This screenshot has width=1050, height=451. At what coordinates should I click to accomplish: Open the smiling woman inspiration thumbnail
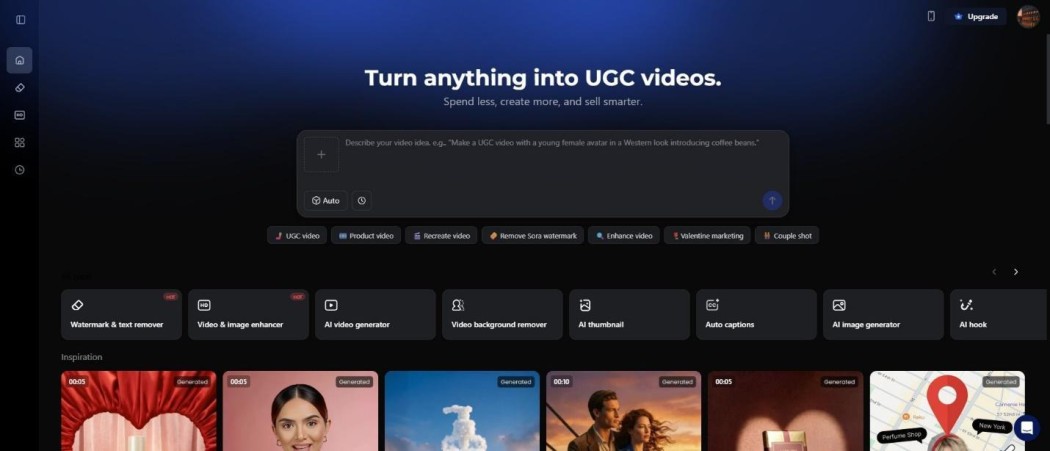tap(300, 411)
